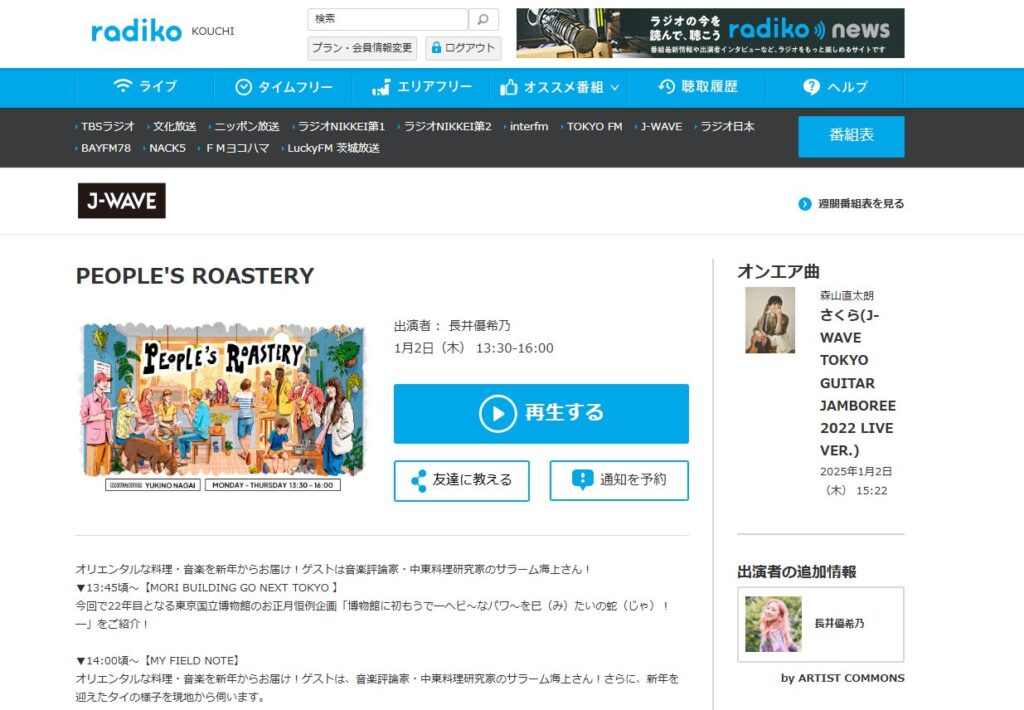Viewport: 1024px width, 710px height.
Task: Click 通知を予約 notification button
Action: (x=619, y=480)
